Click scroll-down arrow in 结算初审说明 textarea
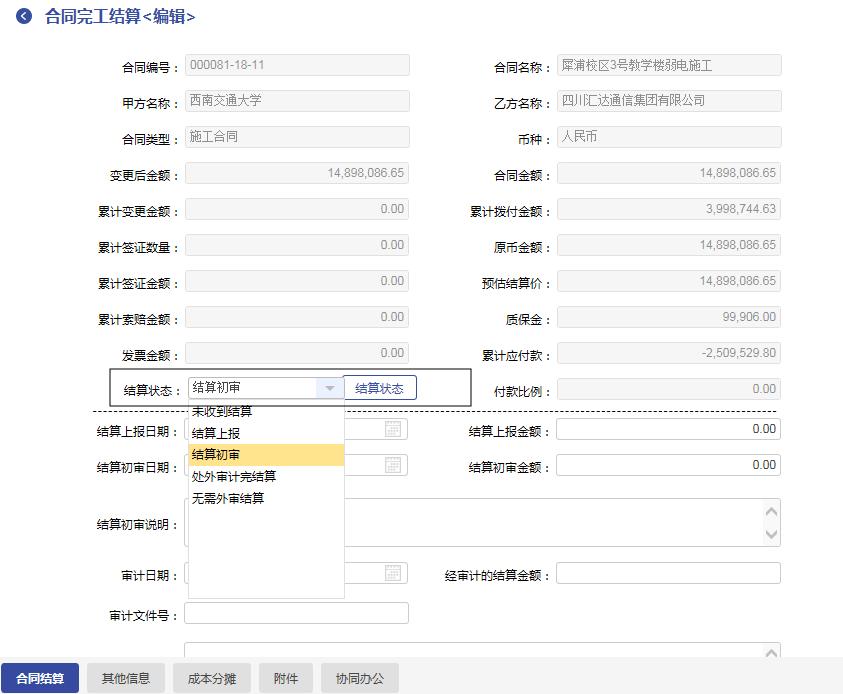This screenshot has width=843, height=694. tap(771, 535)
